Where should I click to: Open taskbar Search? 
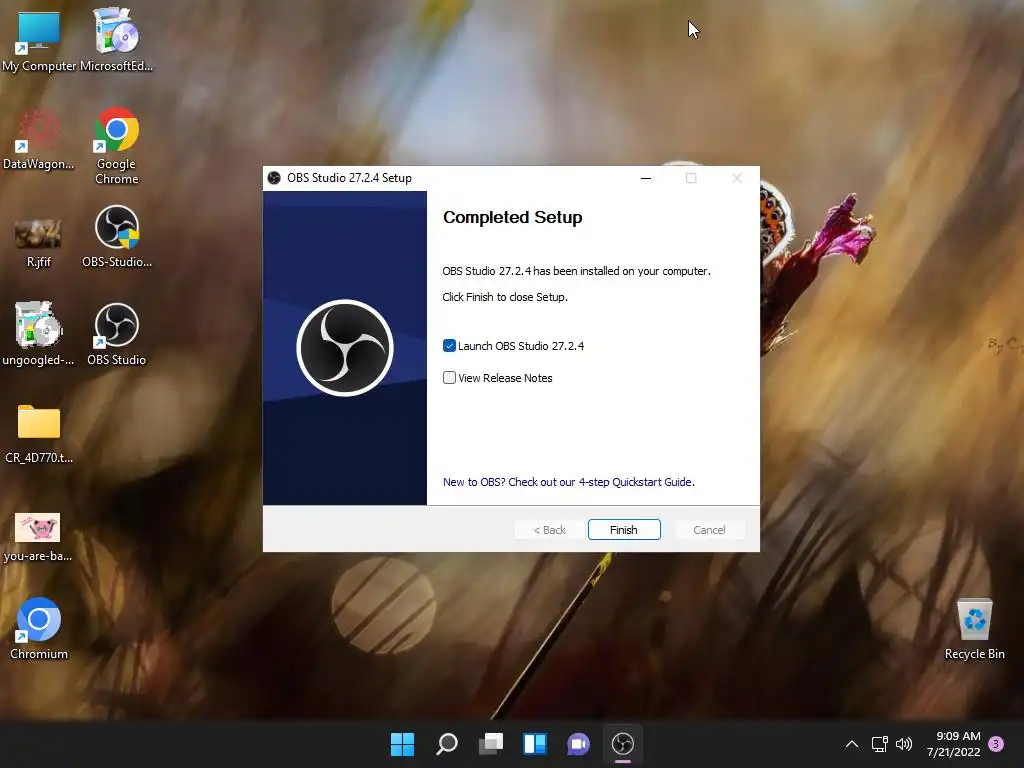tap(447, 744)
